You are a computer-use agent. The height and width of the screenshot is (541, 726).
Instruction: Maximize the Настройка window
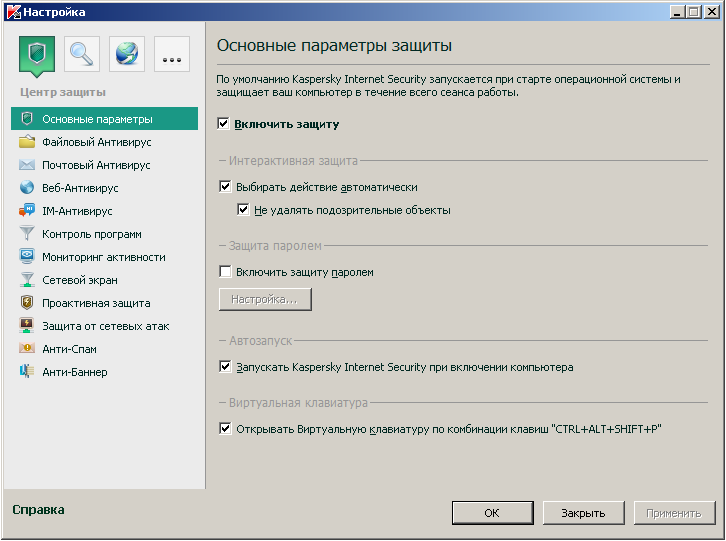coord(694,12)
